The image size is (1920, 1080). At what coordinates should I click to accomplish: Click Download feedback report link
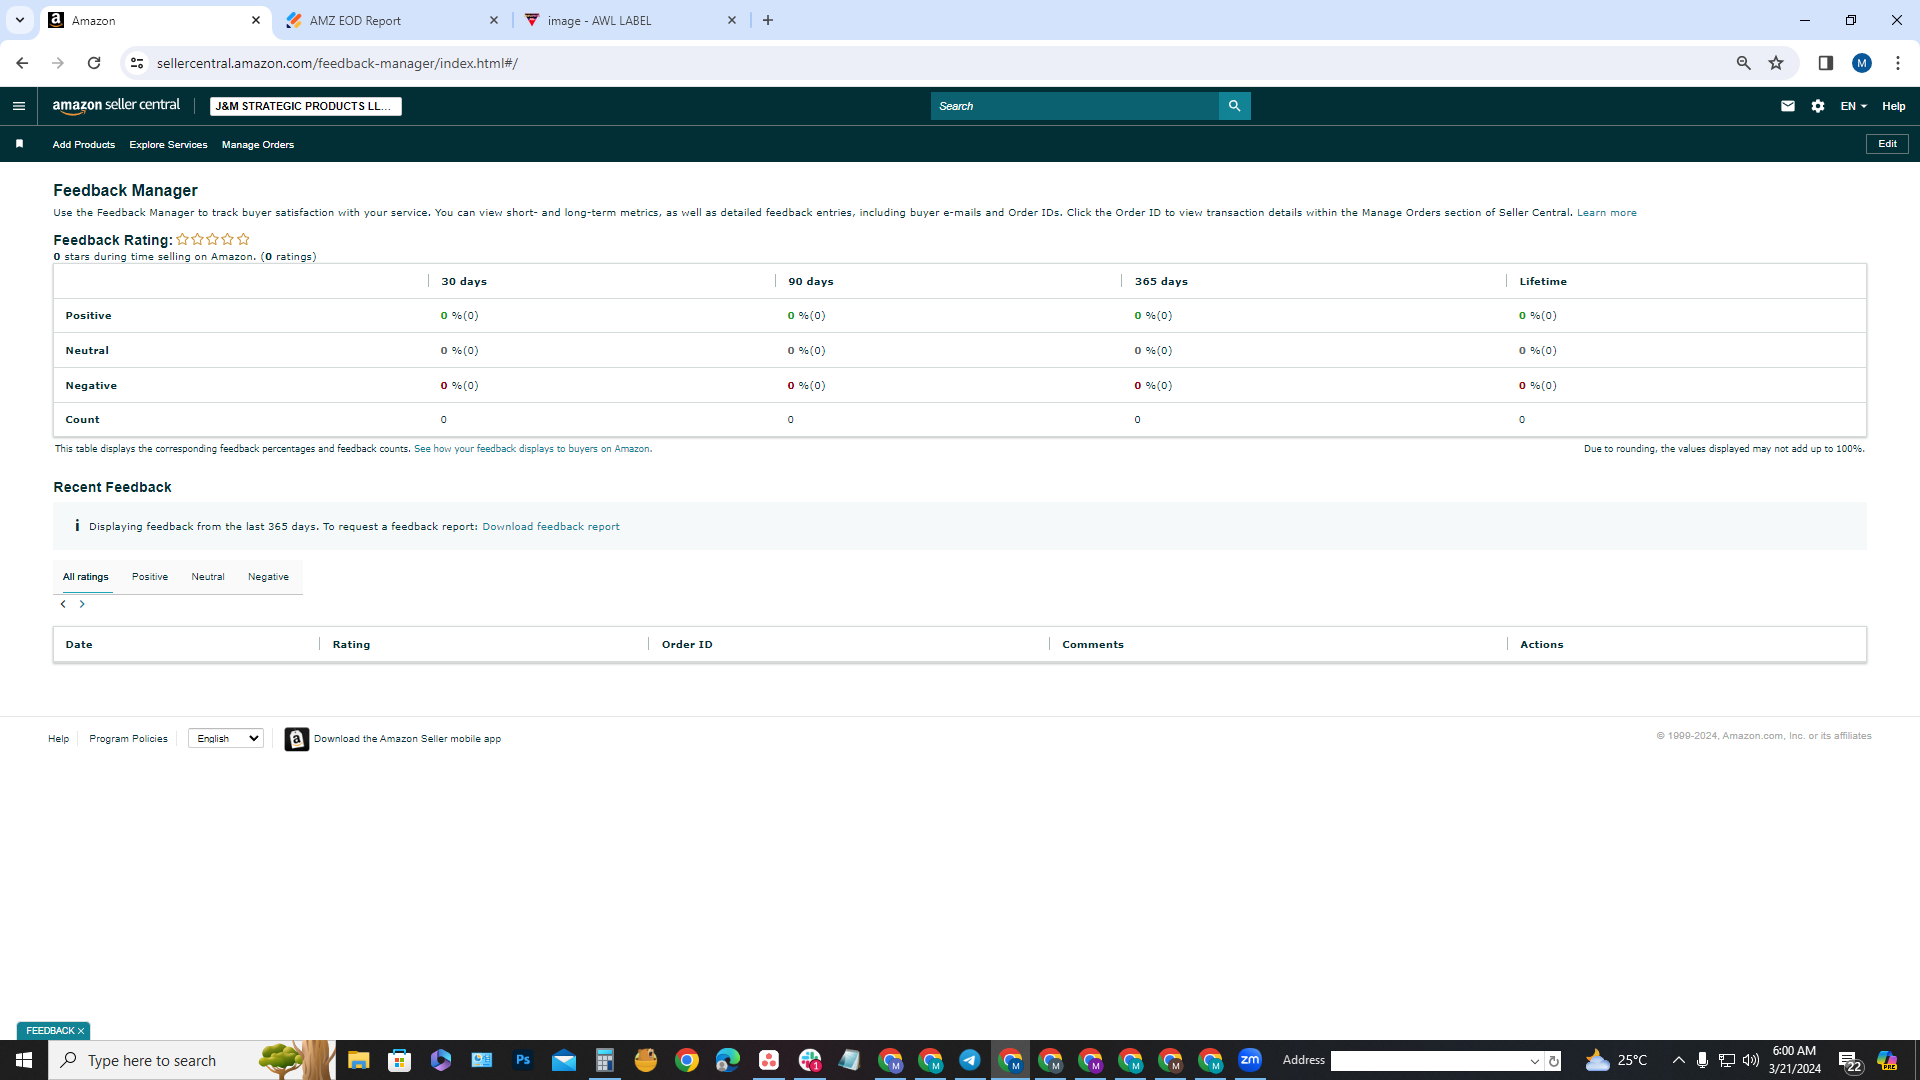click(x=550, y=527)
